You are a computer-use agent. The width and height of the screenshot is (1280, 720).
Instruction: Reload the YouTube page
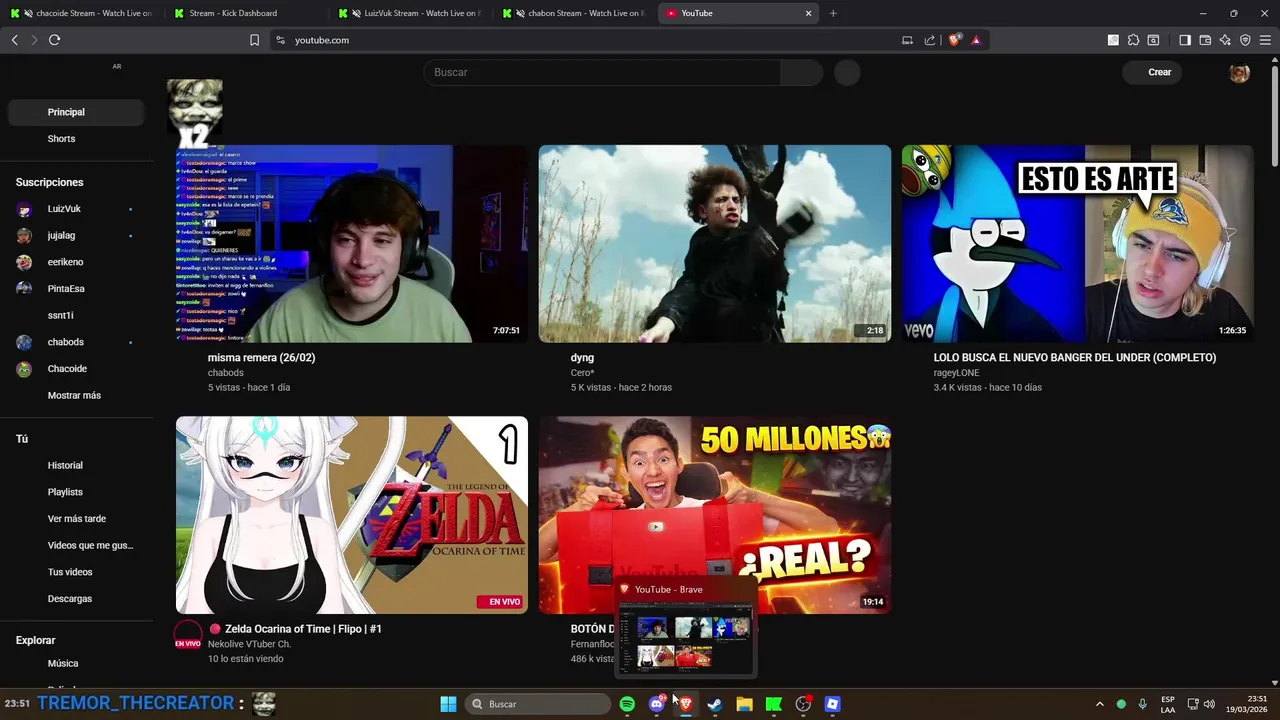point(54,40)
